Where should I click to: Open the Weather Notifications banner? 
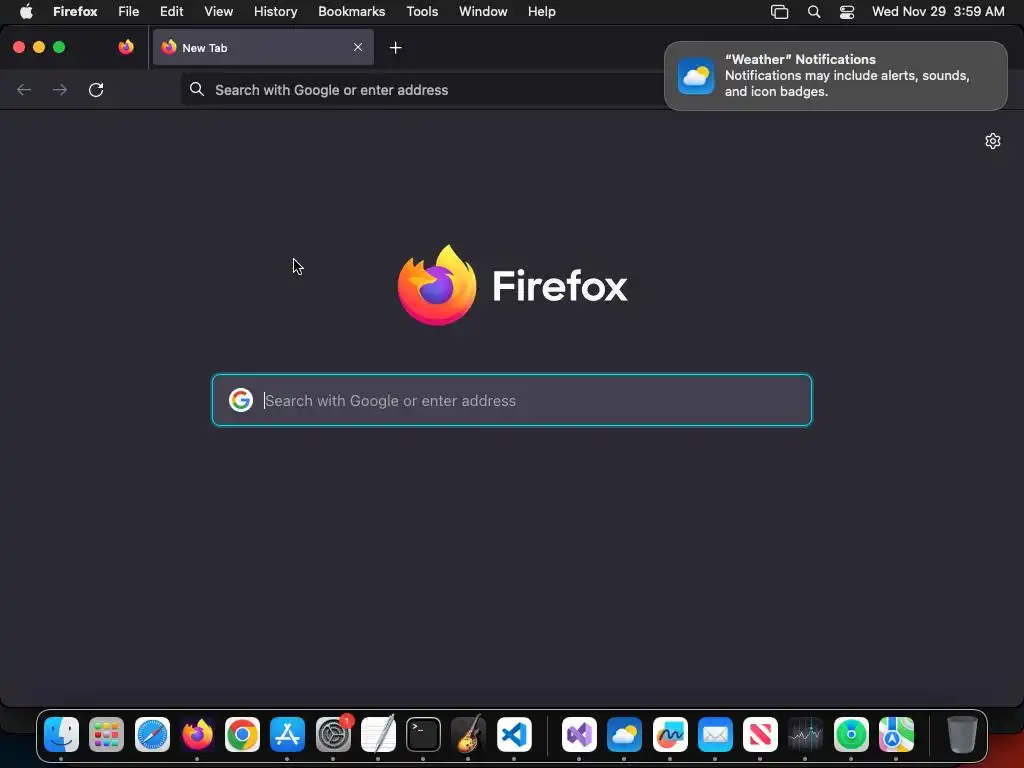click(835, 76)
